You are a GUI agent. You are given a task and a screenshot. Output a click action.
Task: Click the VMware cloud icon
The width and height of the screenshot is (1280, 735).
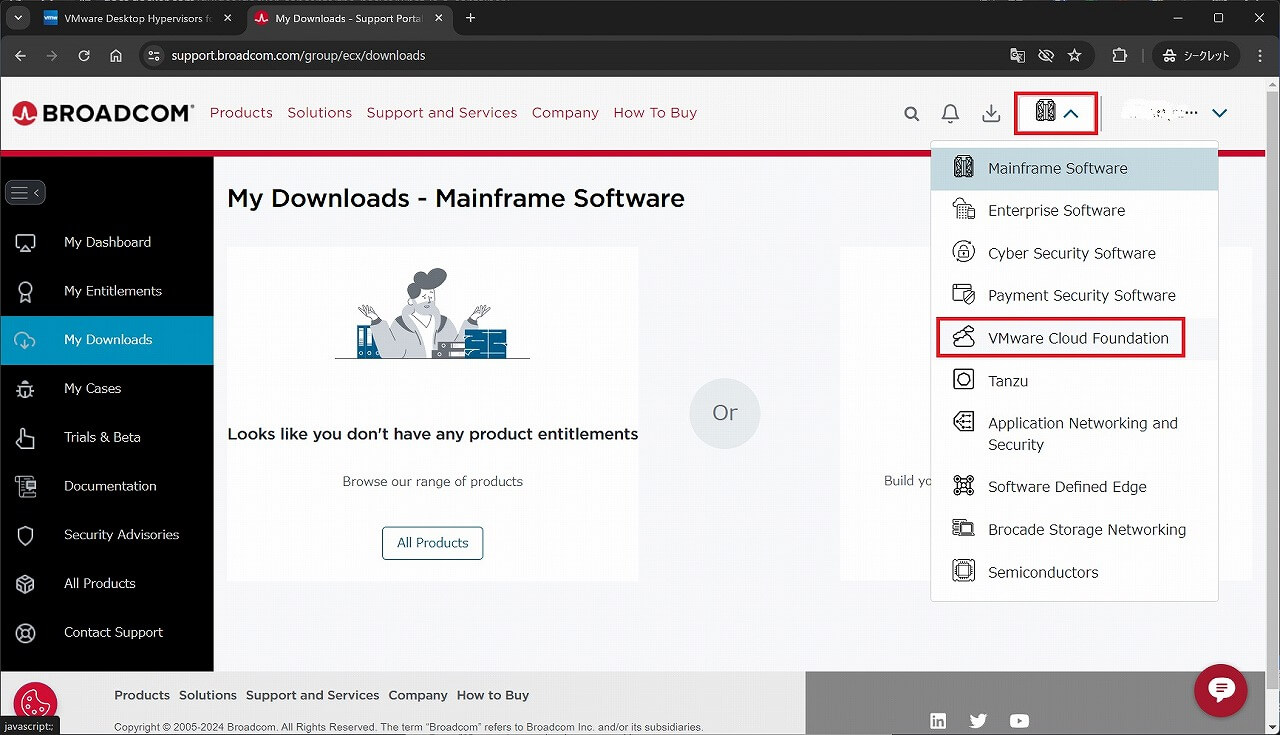pos(963,337)
